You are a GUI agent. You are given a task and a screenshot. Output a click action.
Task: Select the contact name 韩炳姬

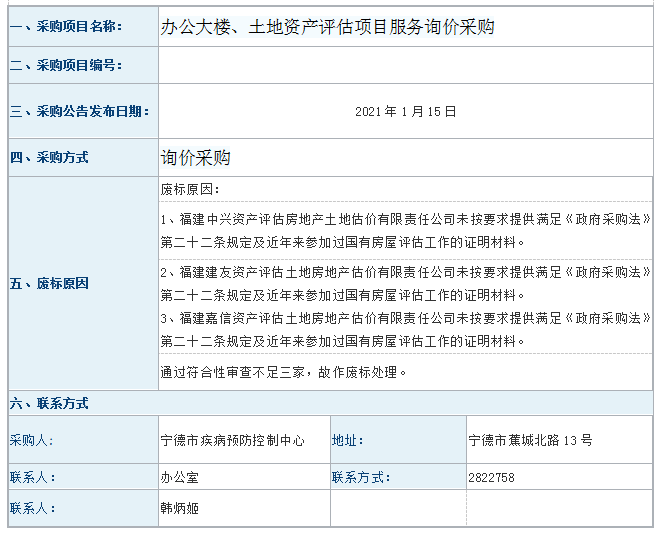[179, 509]
